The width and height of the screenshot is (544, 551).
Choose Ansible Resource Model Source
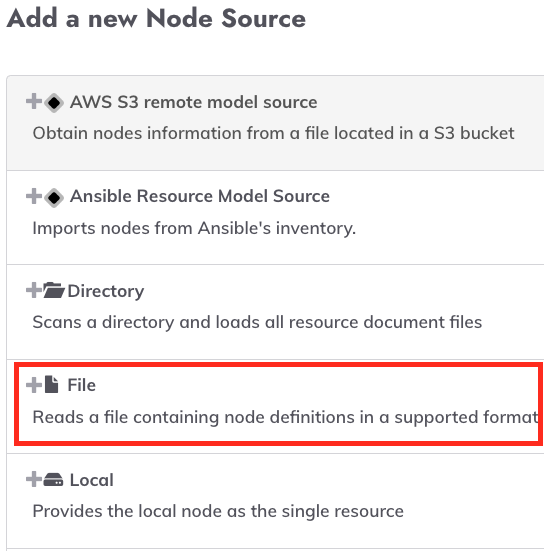pyautogui.click(x=200, y=196)
